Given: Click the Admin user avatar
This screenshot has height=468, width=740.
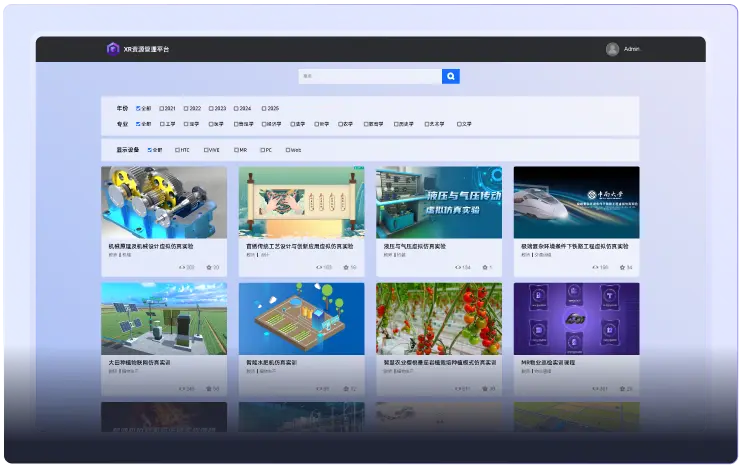Looking at the screenshot, I should pos(612,49).
